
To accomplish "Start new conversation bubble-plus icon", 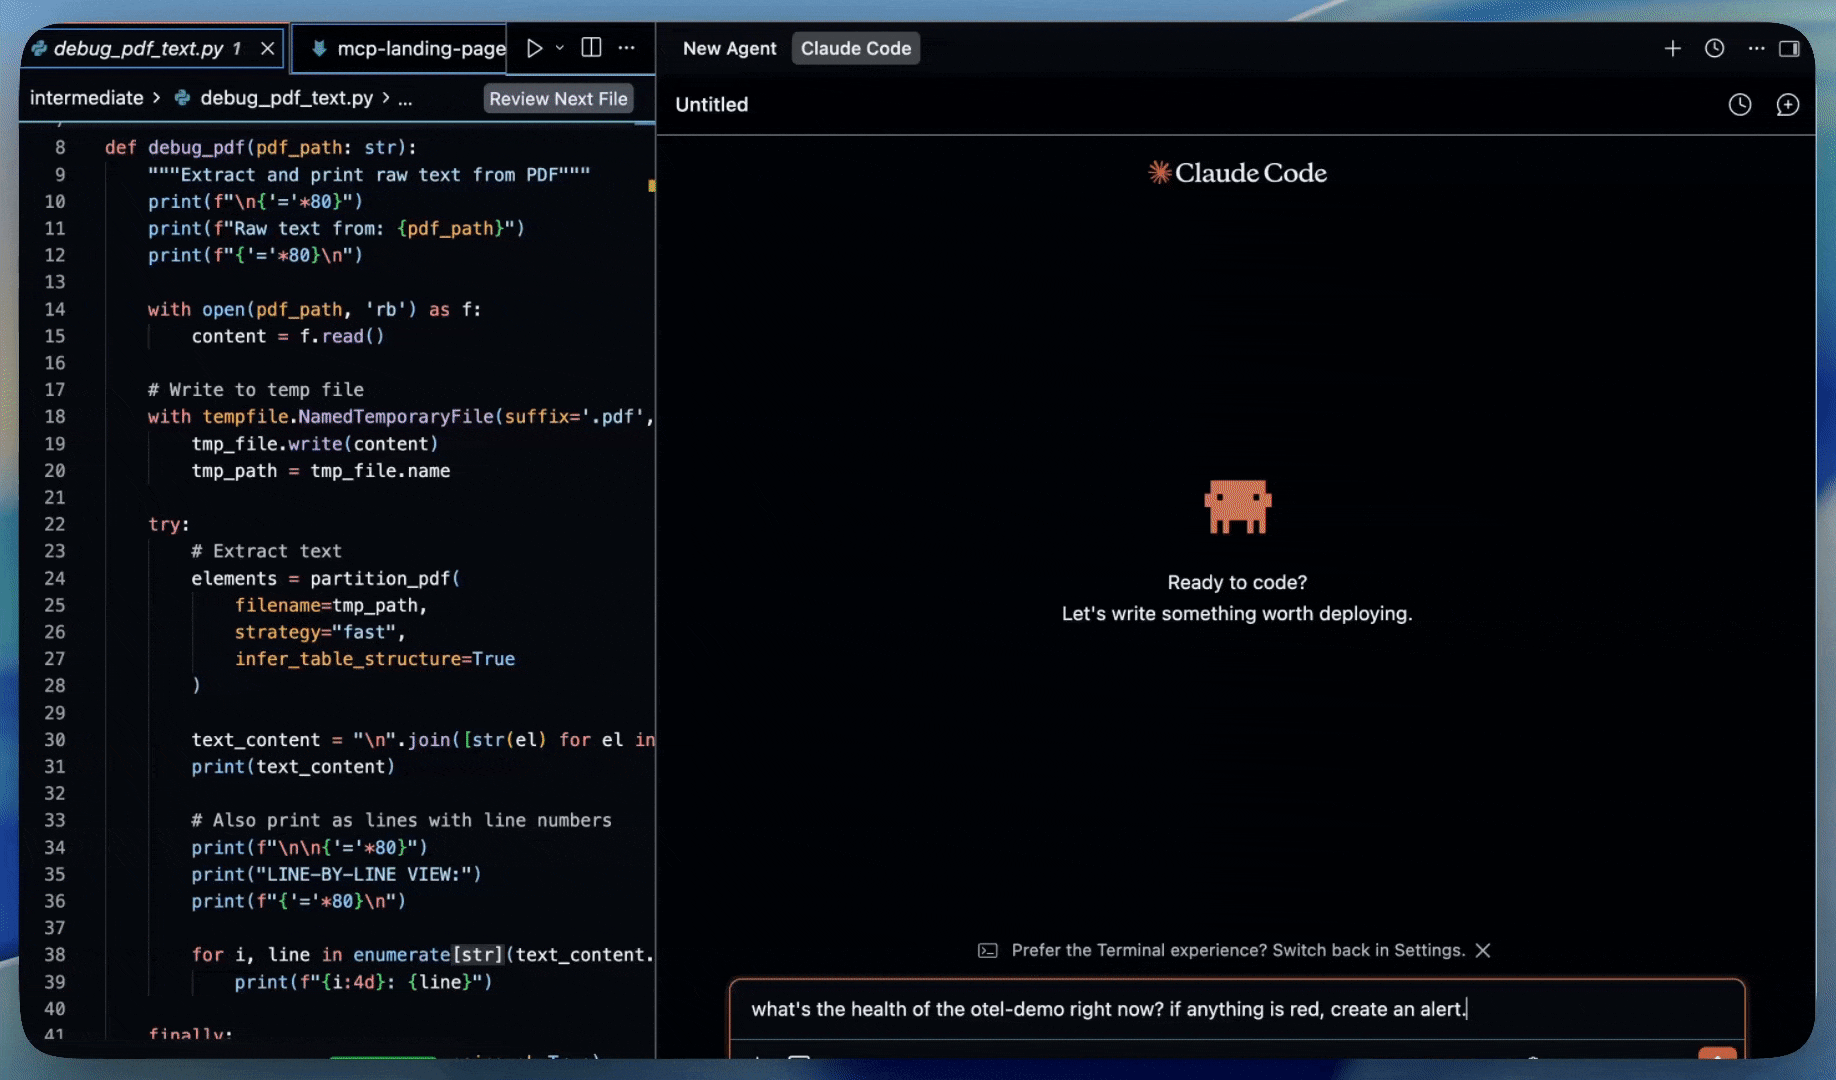I will point(1787,104).
